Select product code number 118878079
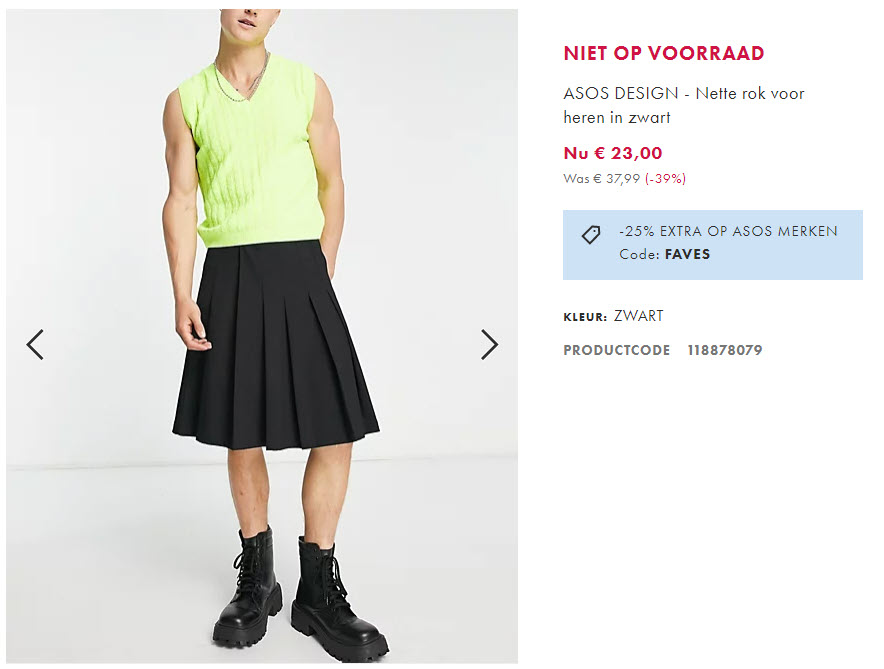Viewport: 884px width, 669px height. click(724, 350)
